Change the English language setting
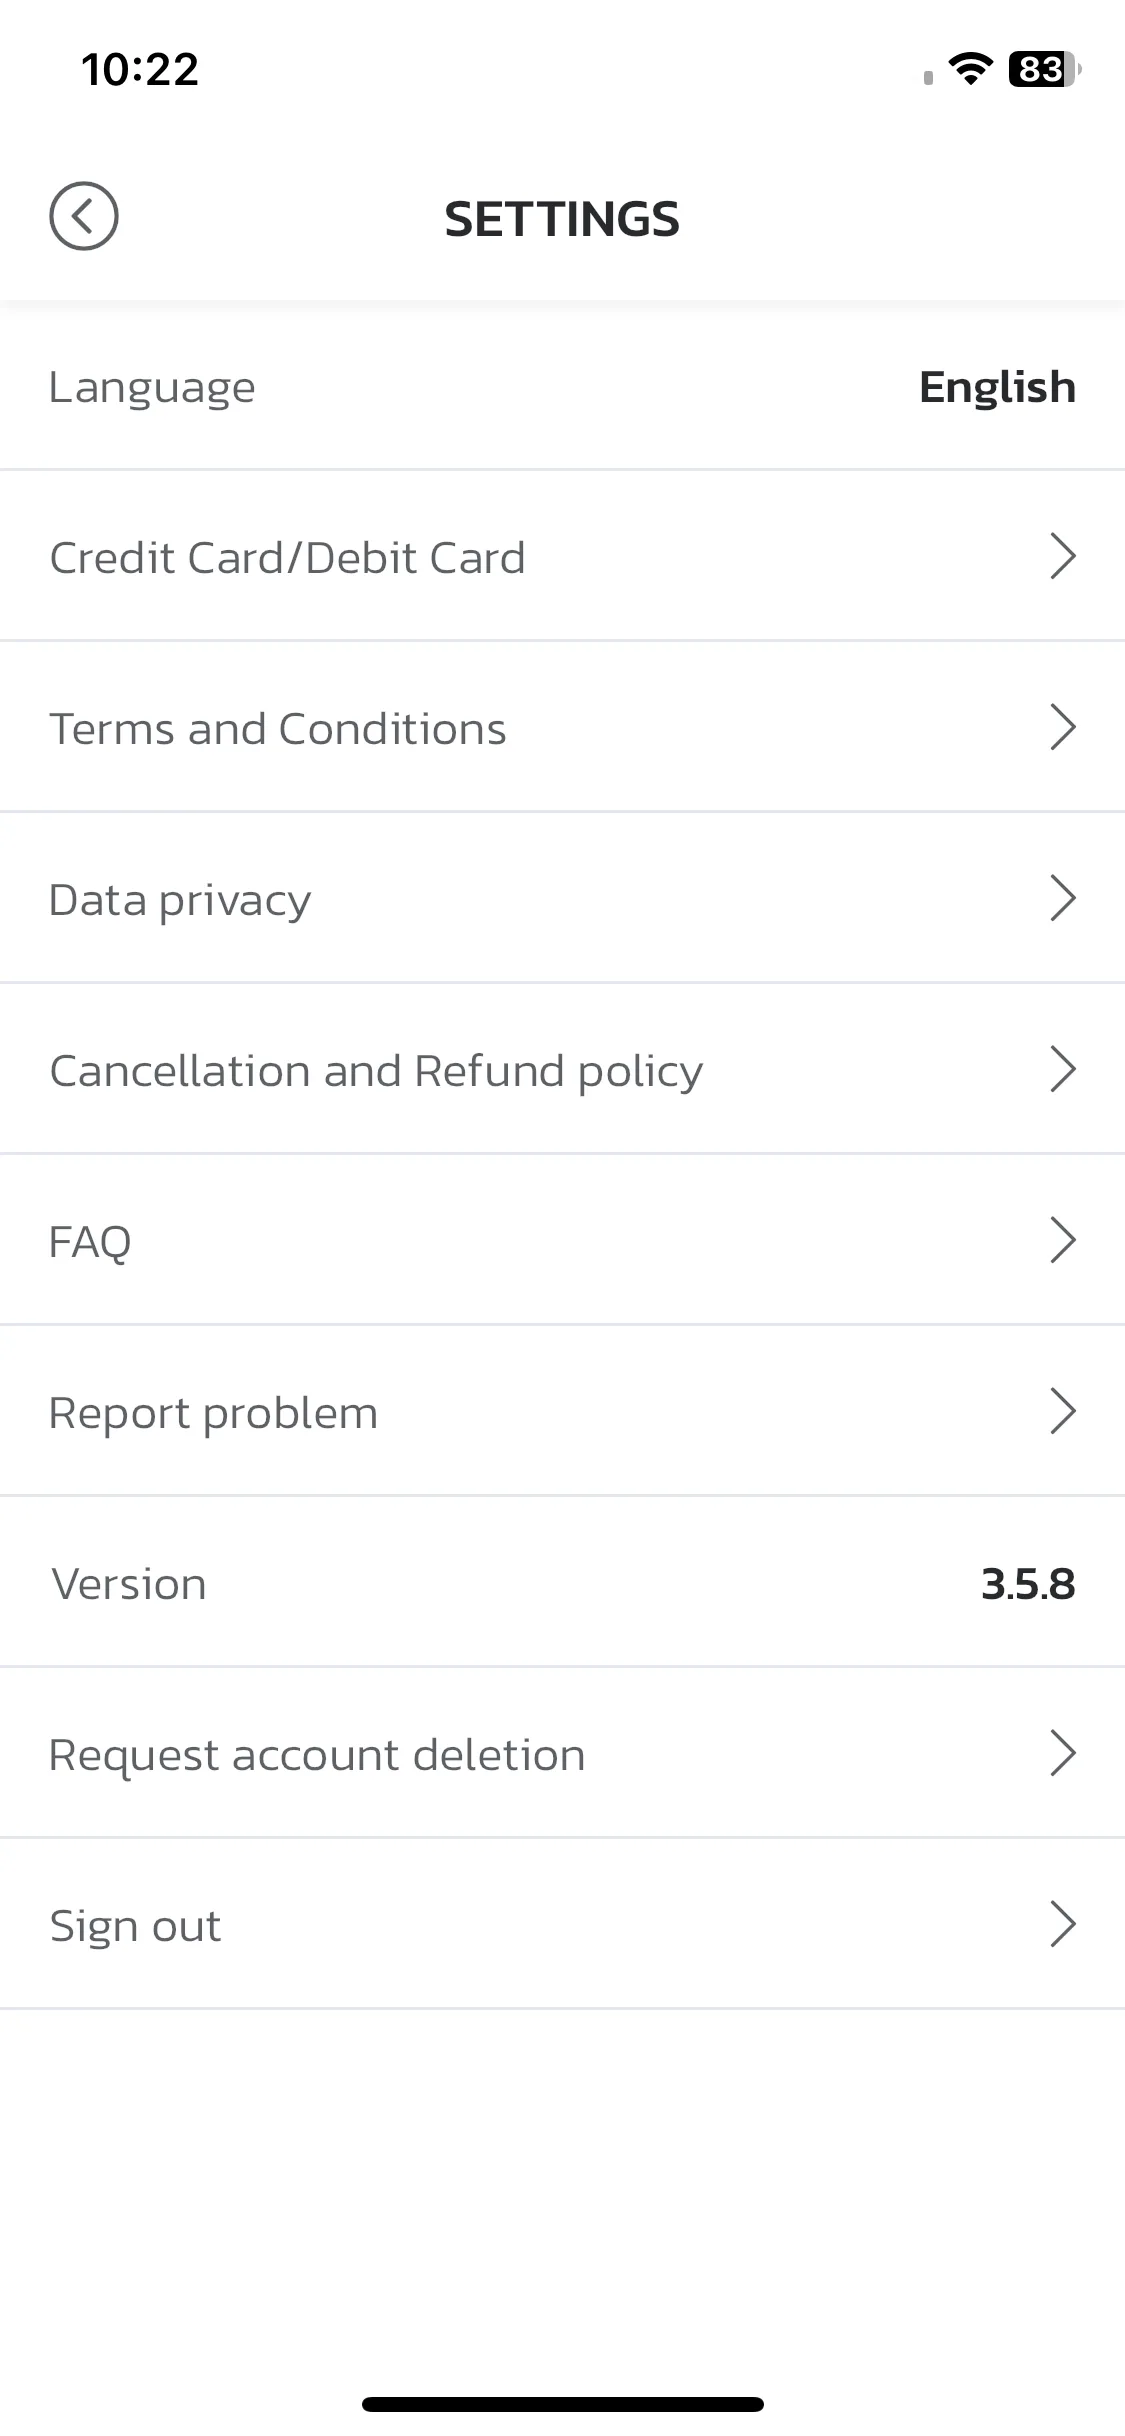Screen dimensions: 1125x2436 [x=997, y=387]
